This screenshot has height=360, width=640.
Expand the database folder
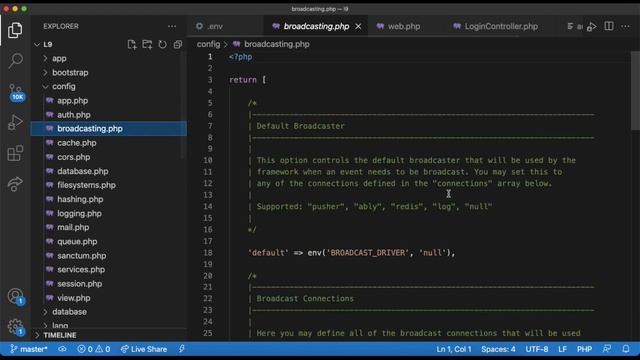click(x=69, y=312)
